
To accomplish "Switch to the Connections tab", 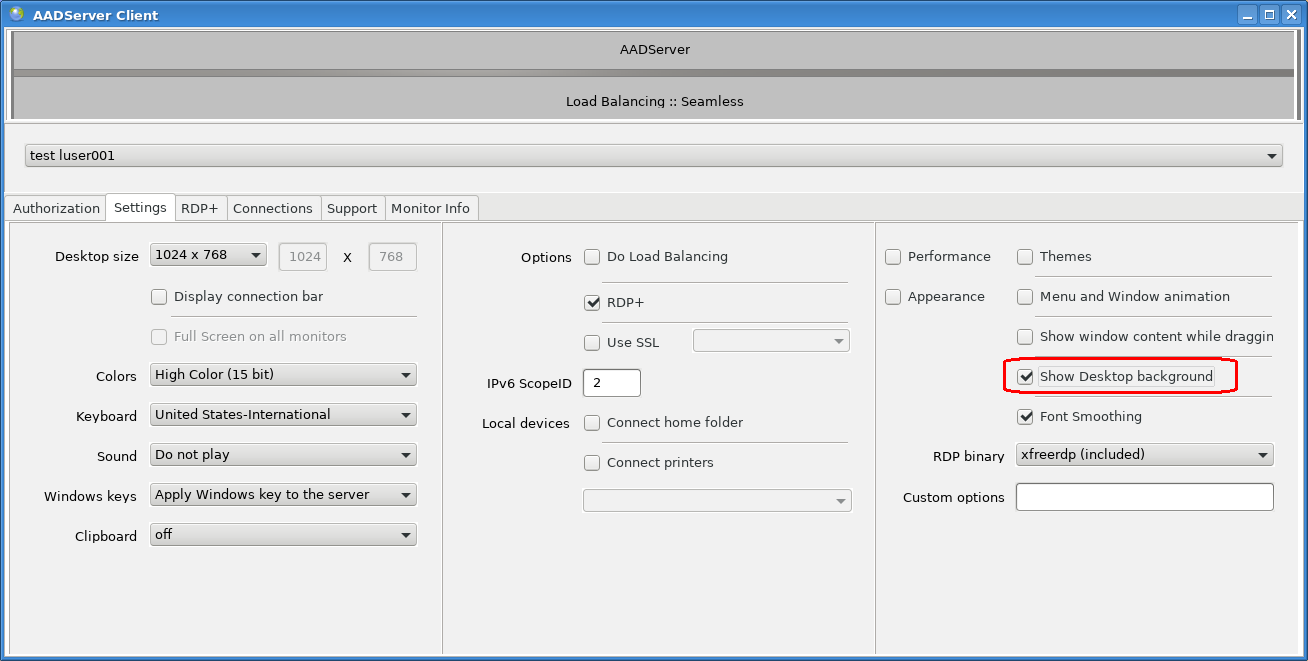I will (x=273, y=208).
